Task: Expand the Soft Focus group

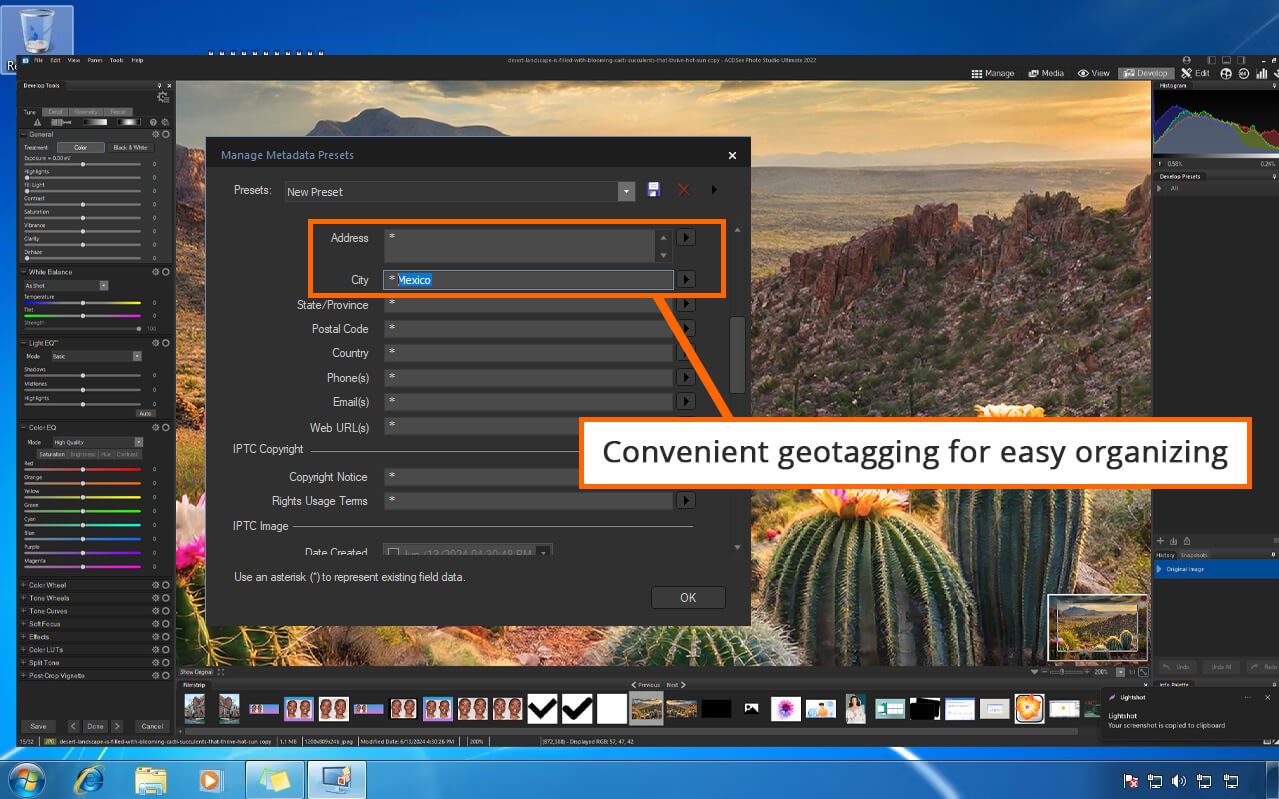Action: (x=24, y=624)
